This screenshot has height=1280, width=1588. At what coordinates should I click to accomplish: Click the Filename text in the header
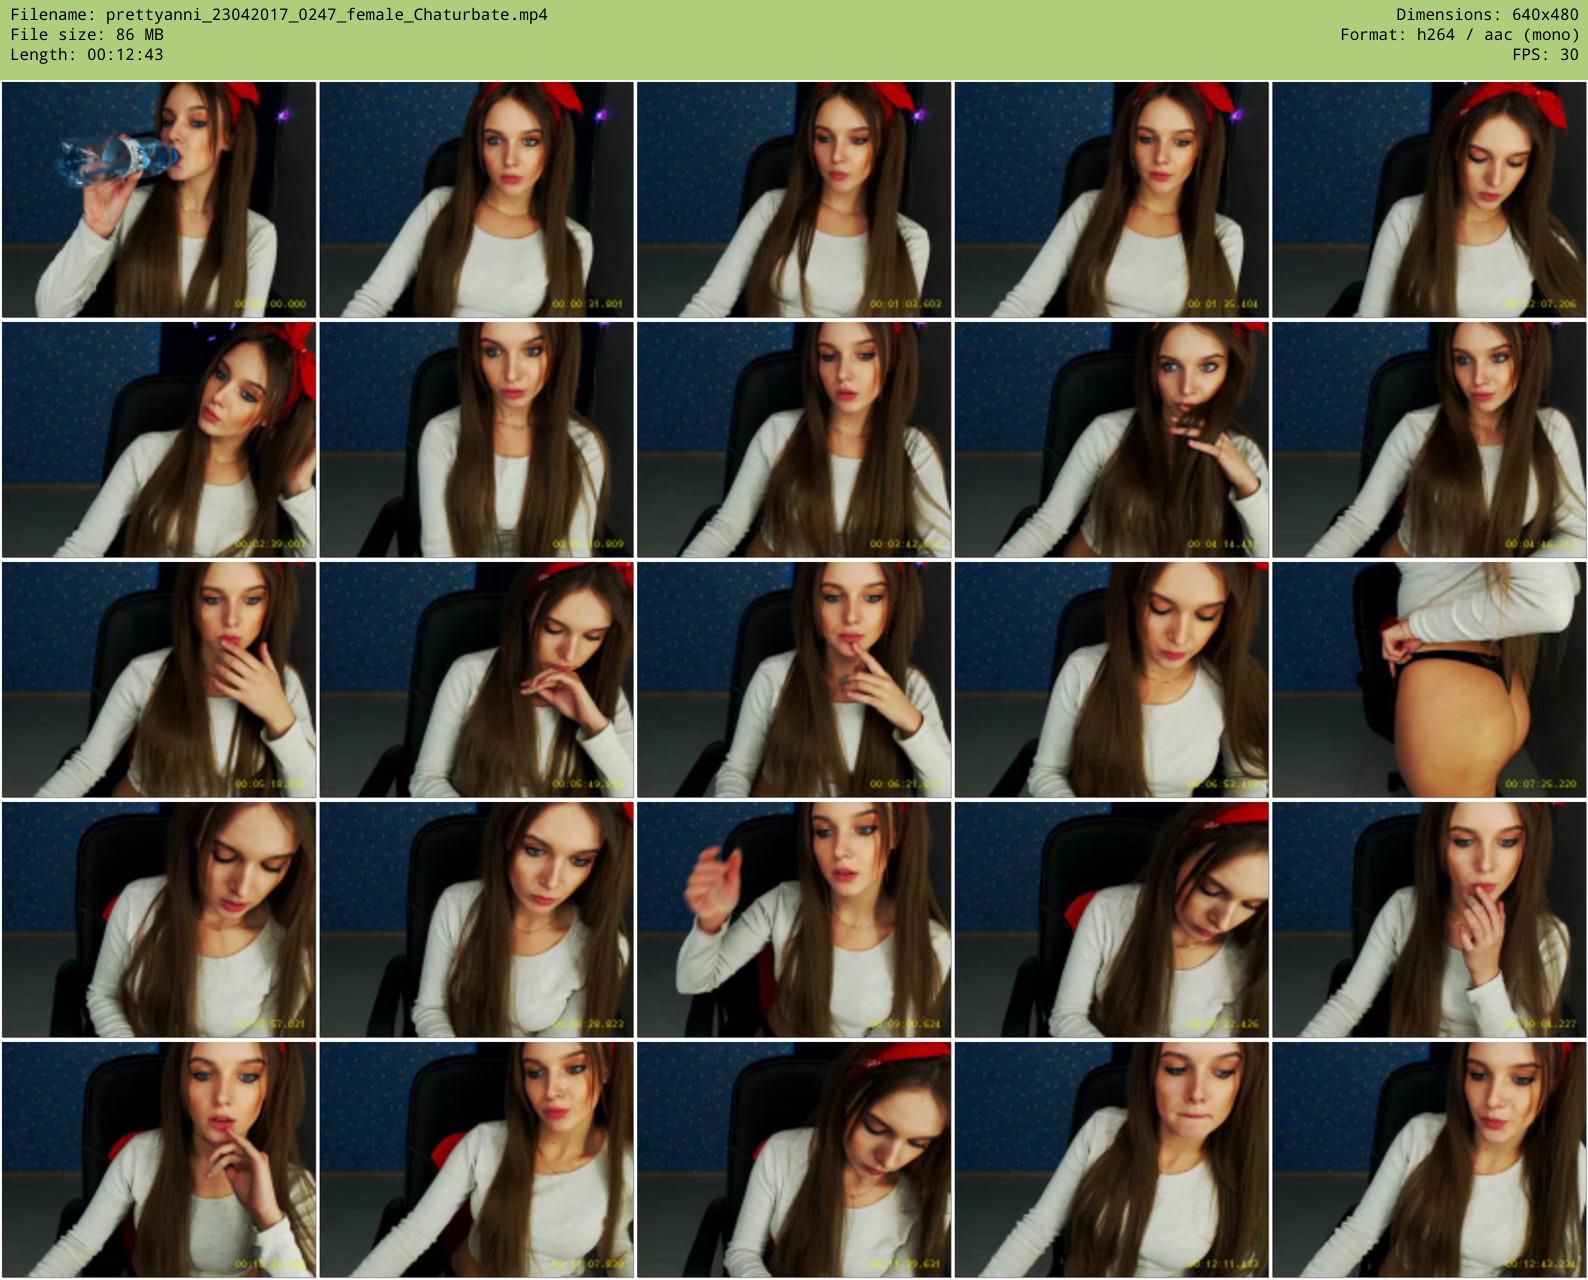279,15
